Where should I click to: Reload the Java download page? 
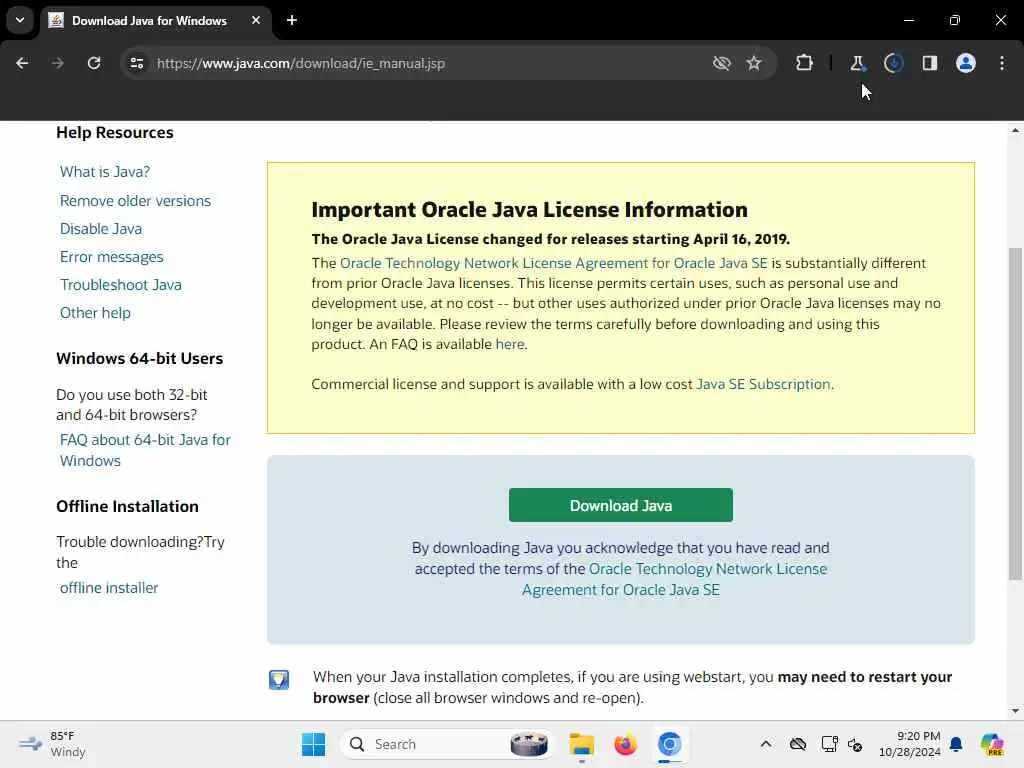(x=94, y=63)
